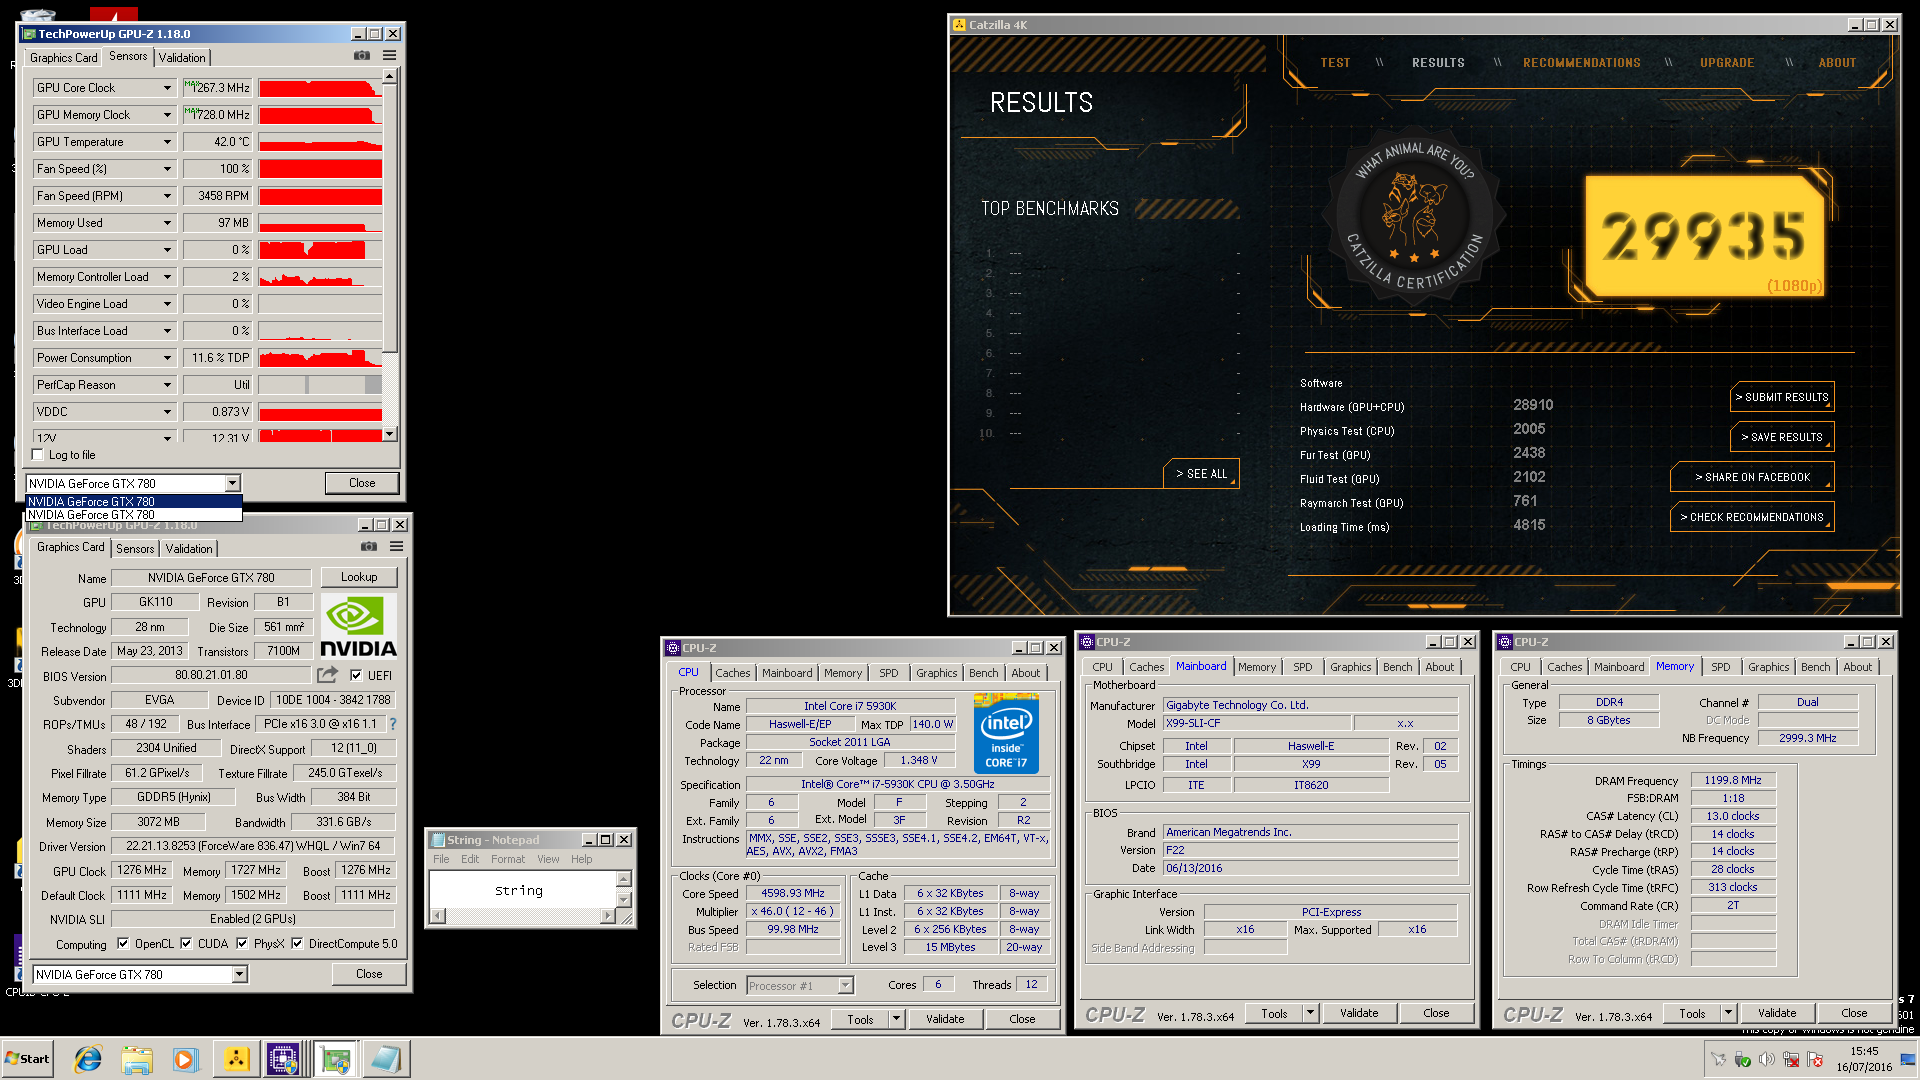Open the GPU selection dropdown in sensors window
The height and width of the screenshot is (1080, 1920).
click(x=232, y=484)
